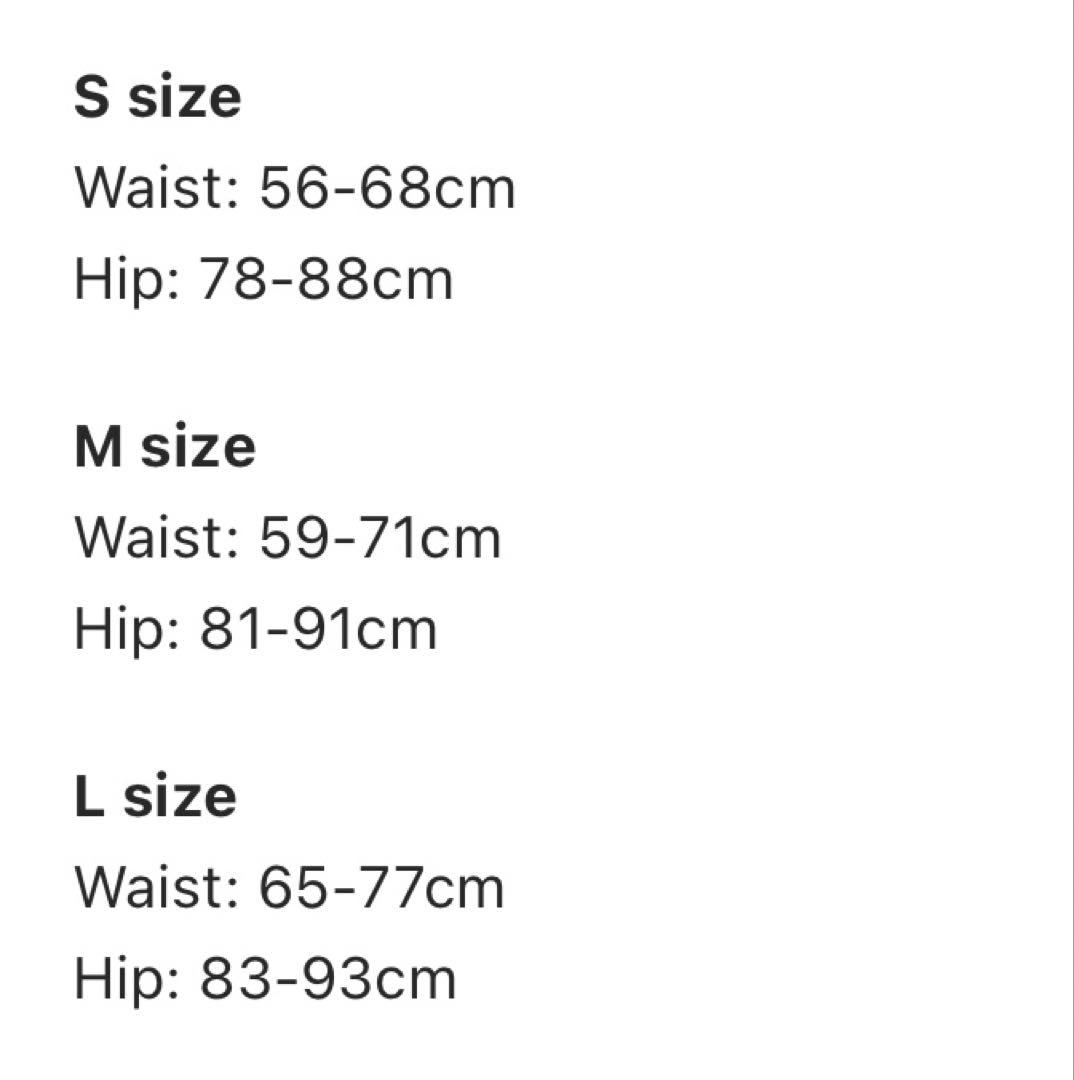Select the "Hip:" label under L size
1074x1080 pixels.
click(x=126, y=979)
